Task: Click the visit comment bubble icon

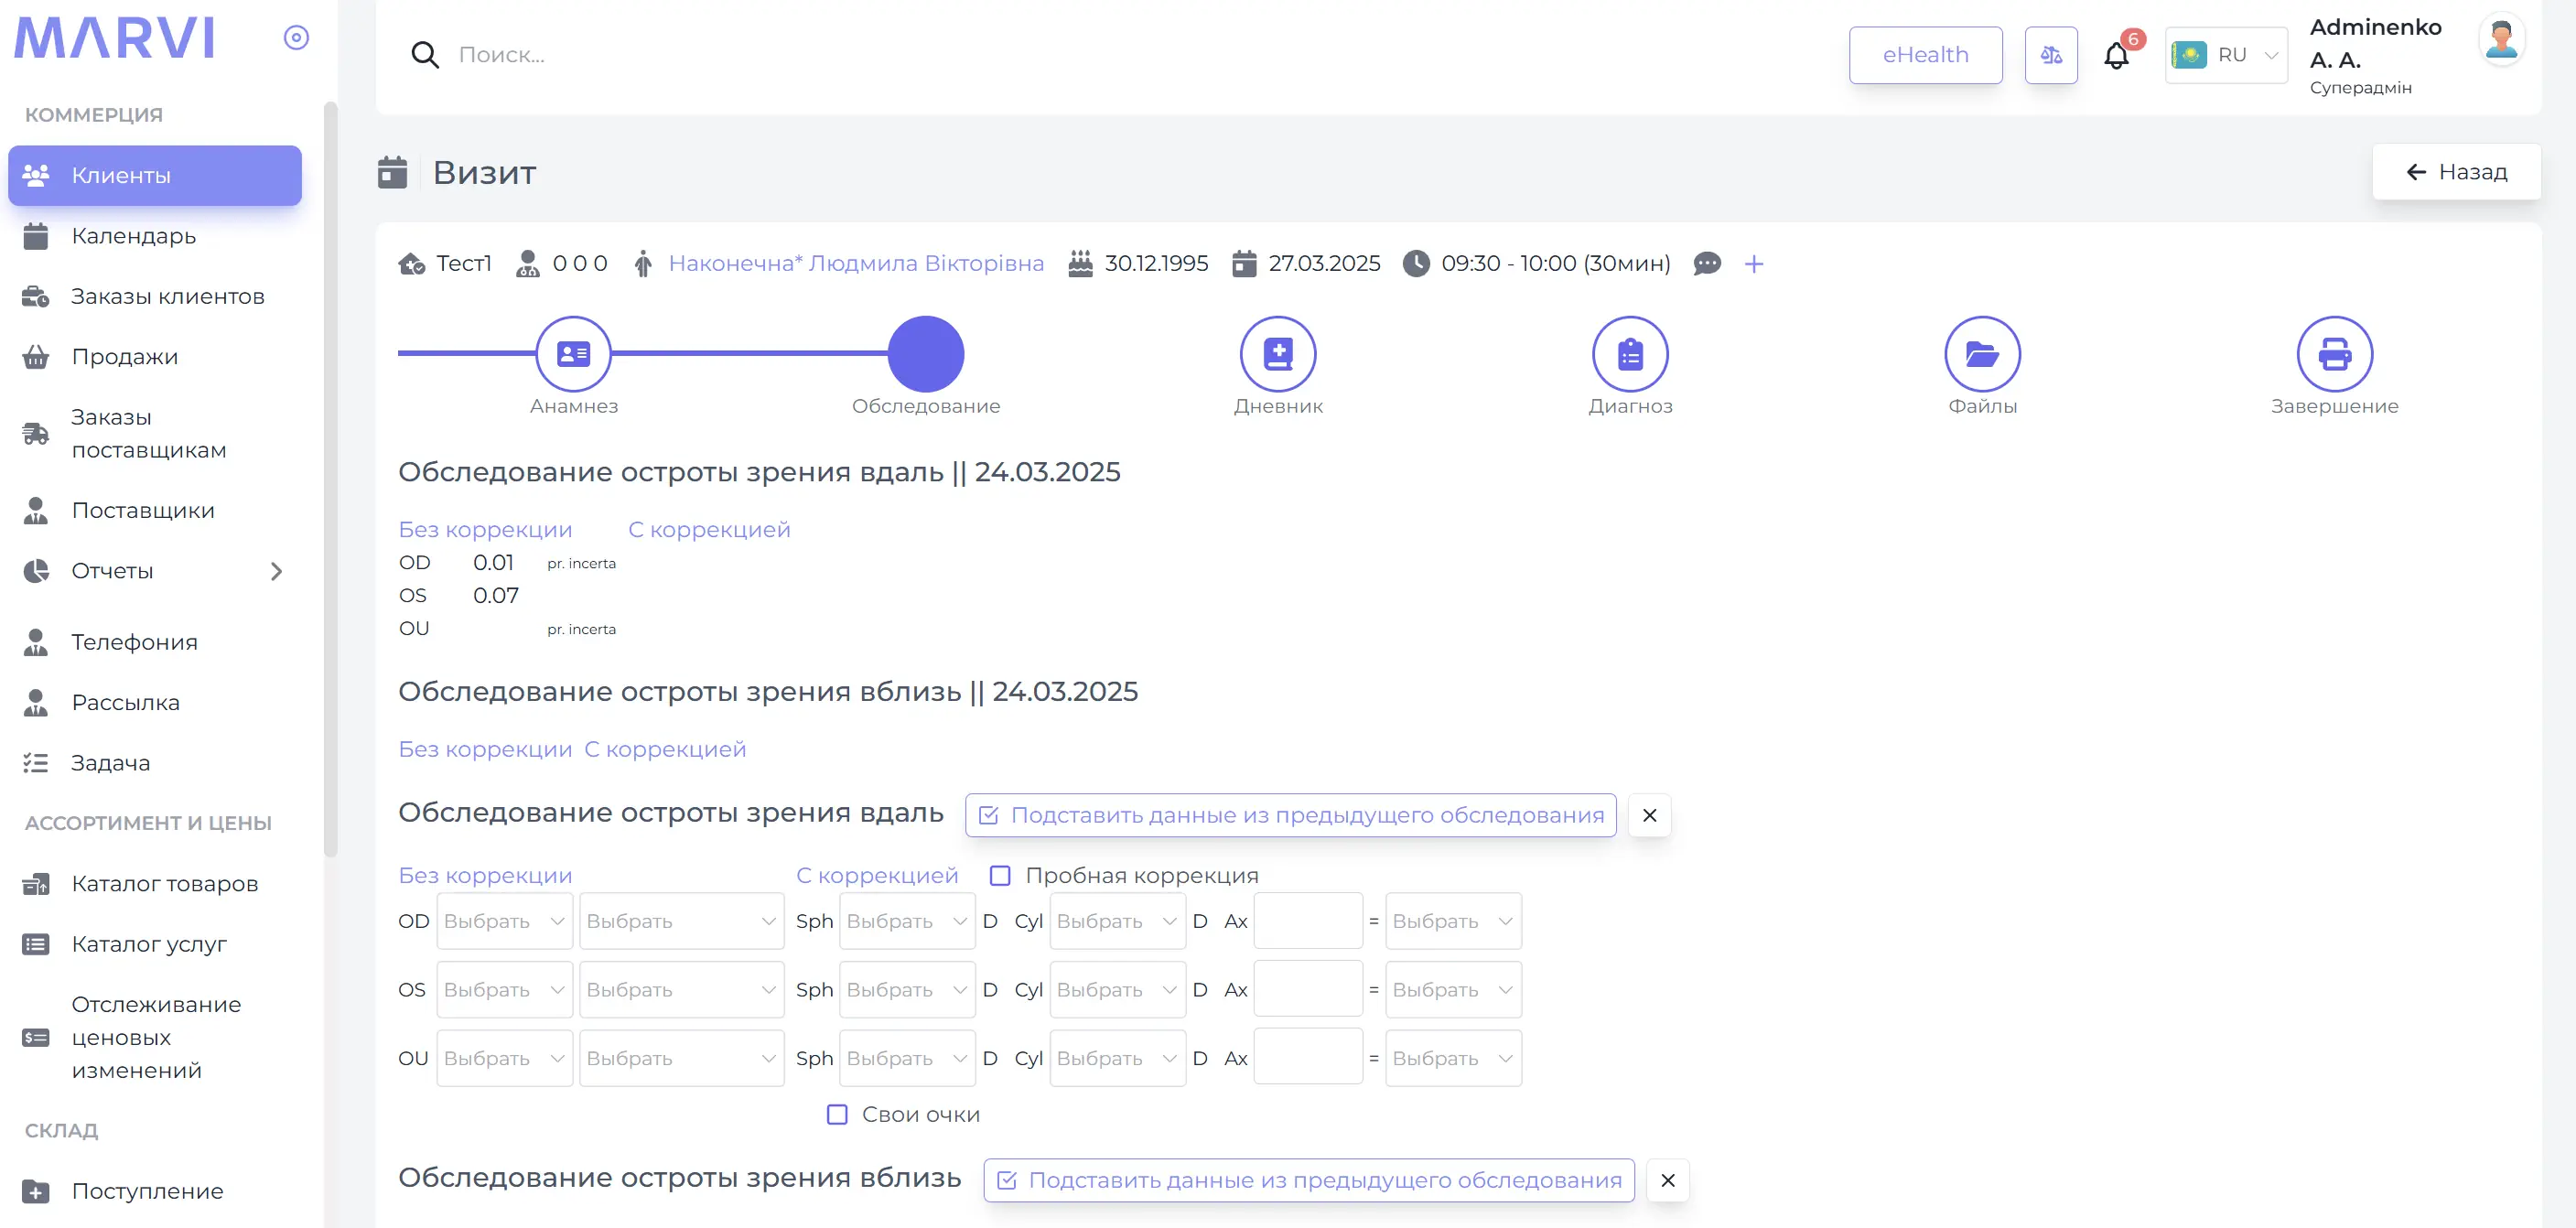Action: coord(1707,264)
